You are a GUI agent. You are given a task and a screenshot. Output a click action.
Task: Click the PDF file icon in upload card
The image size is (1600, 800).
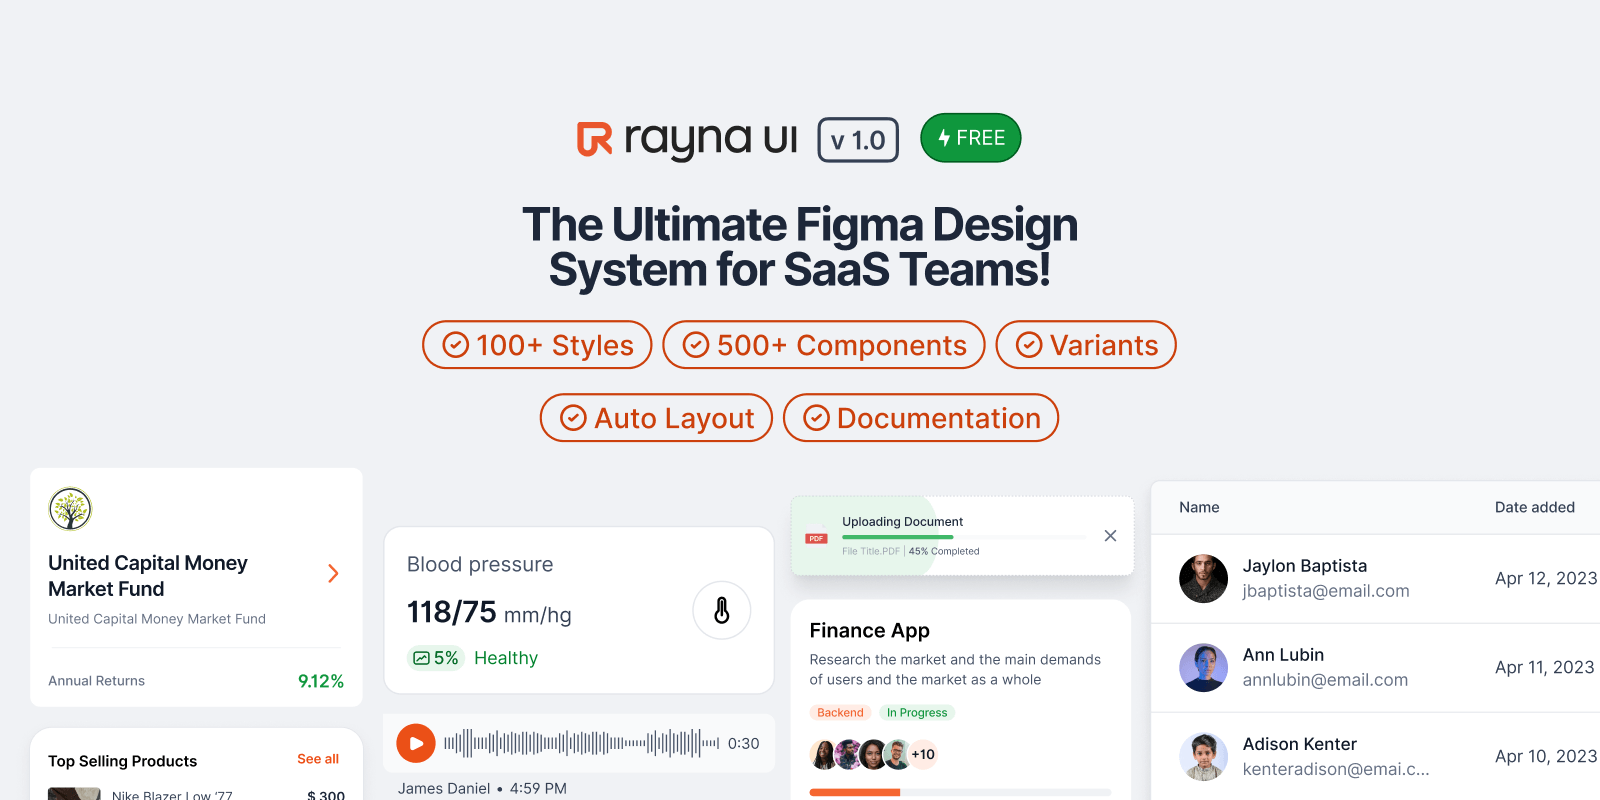tap(816, 536)
